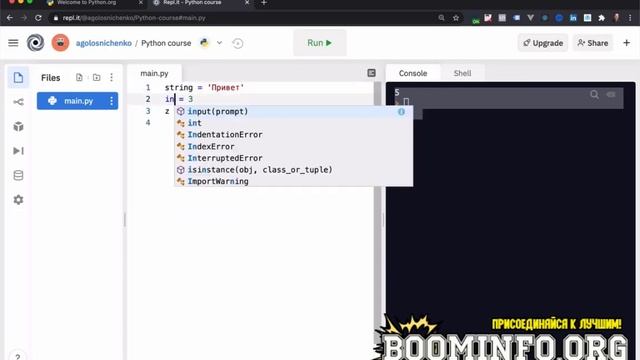Choose IndexError suggestion
Image resolution: width=640 pixels, height=360 pixels.
coord(294,147)
